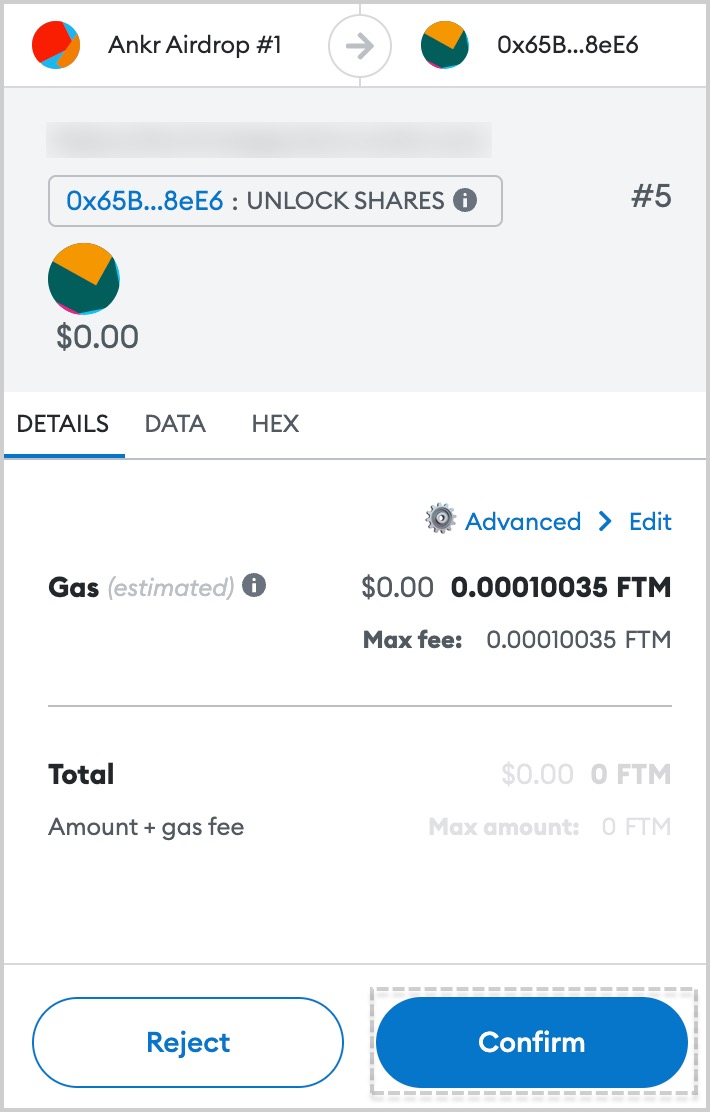Open the HEX tab

tap(275, 424)
